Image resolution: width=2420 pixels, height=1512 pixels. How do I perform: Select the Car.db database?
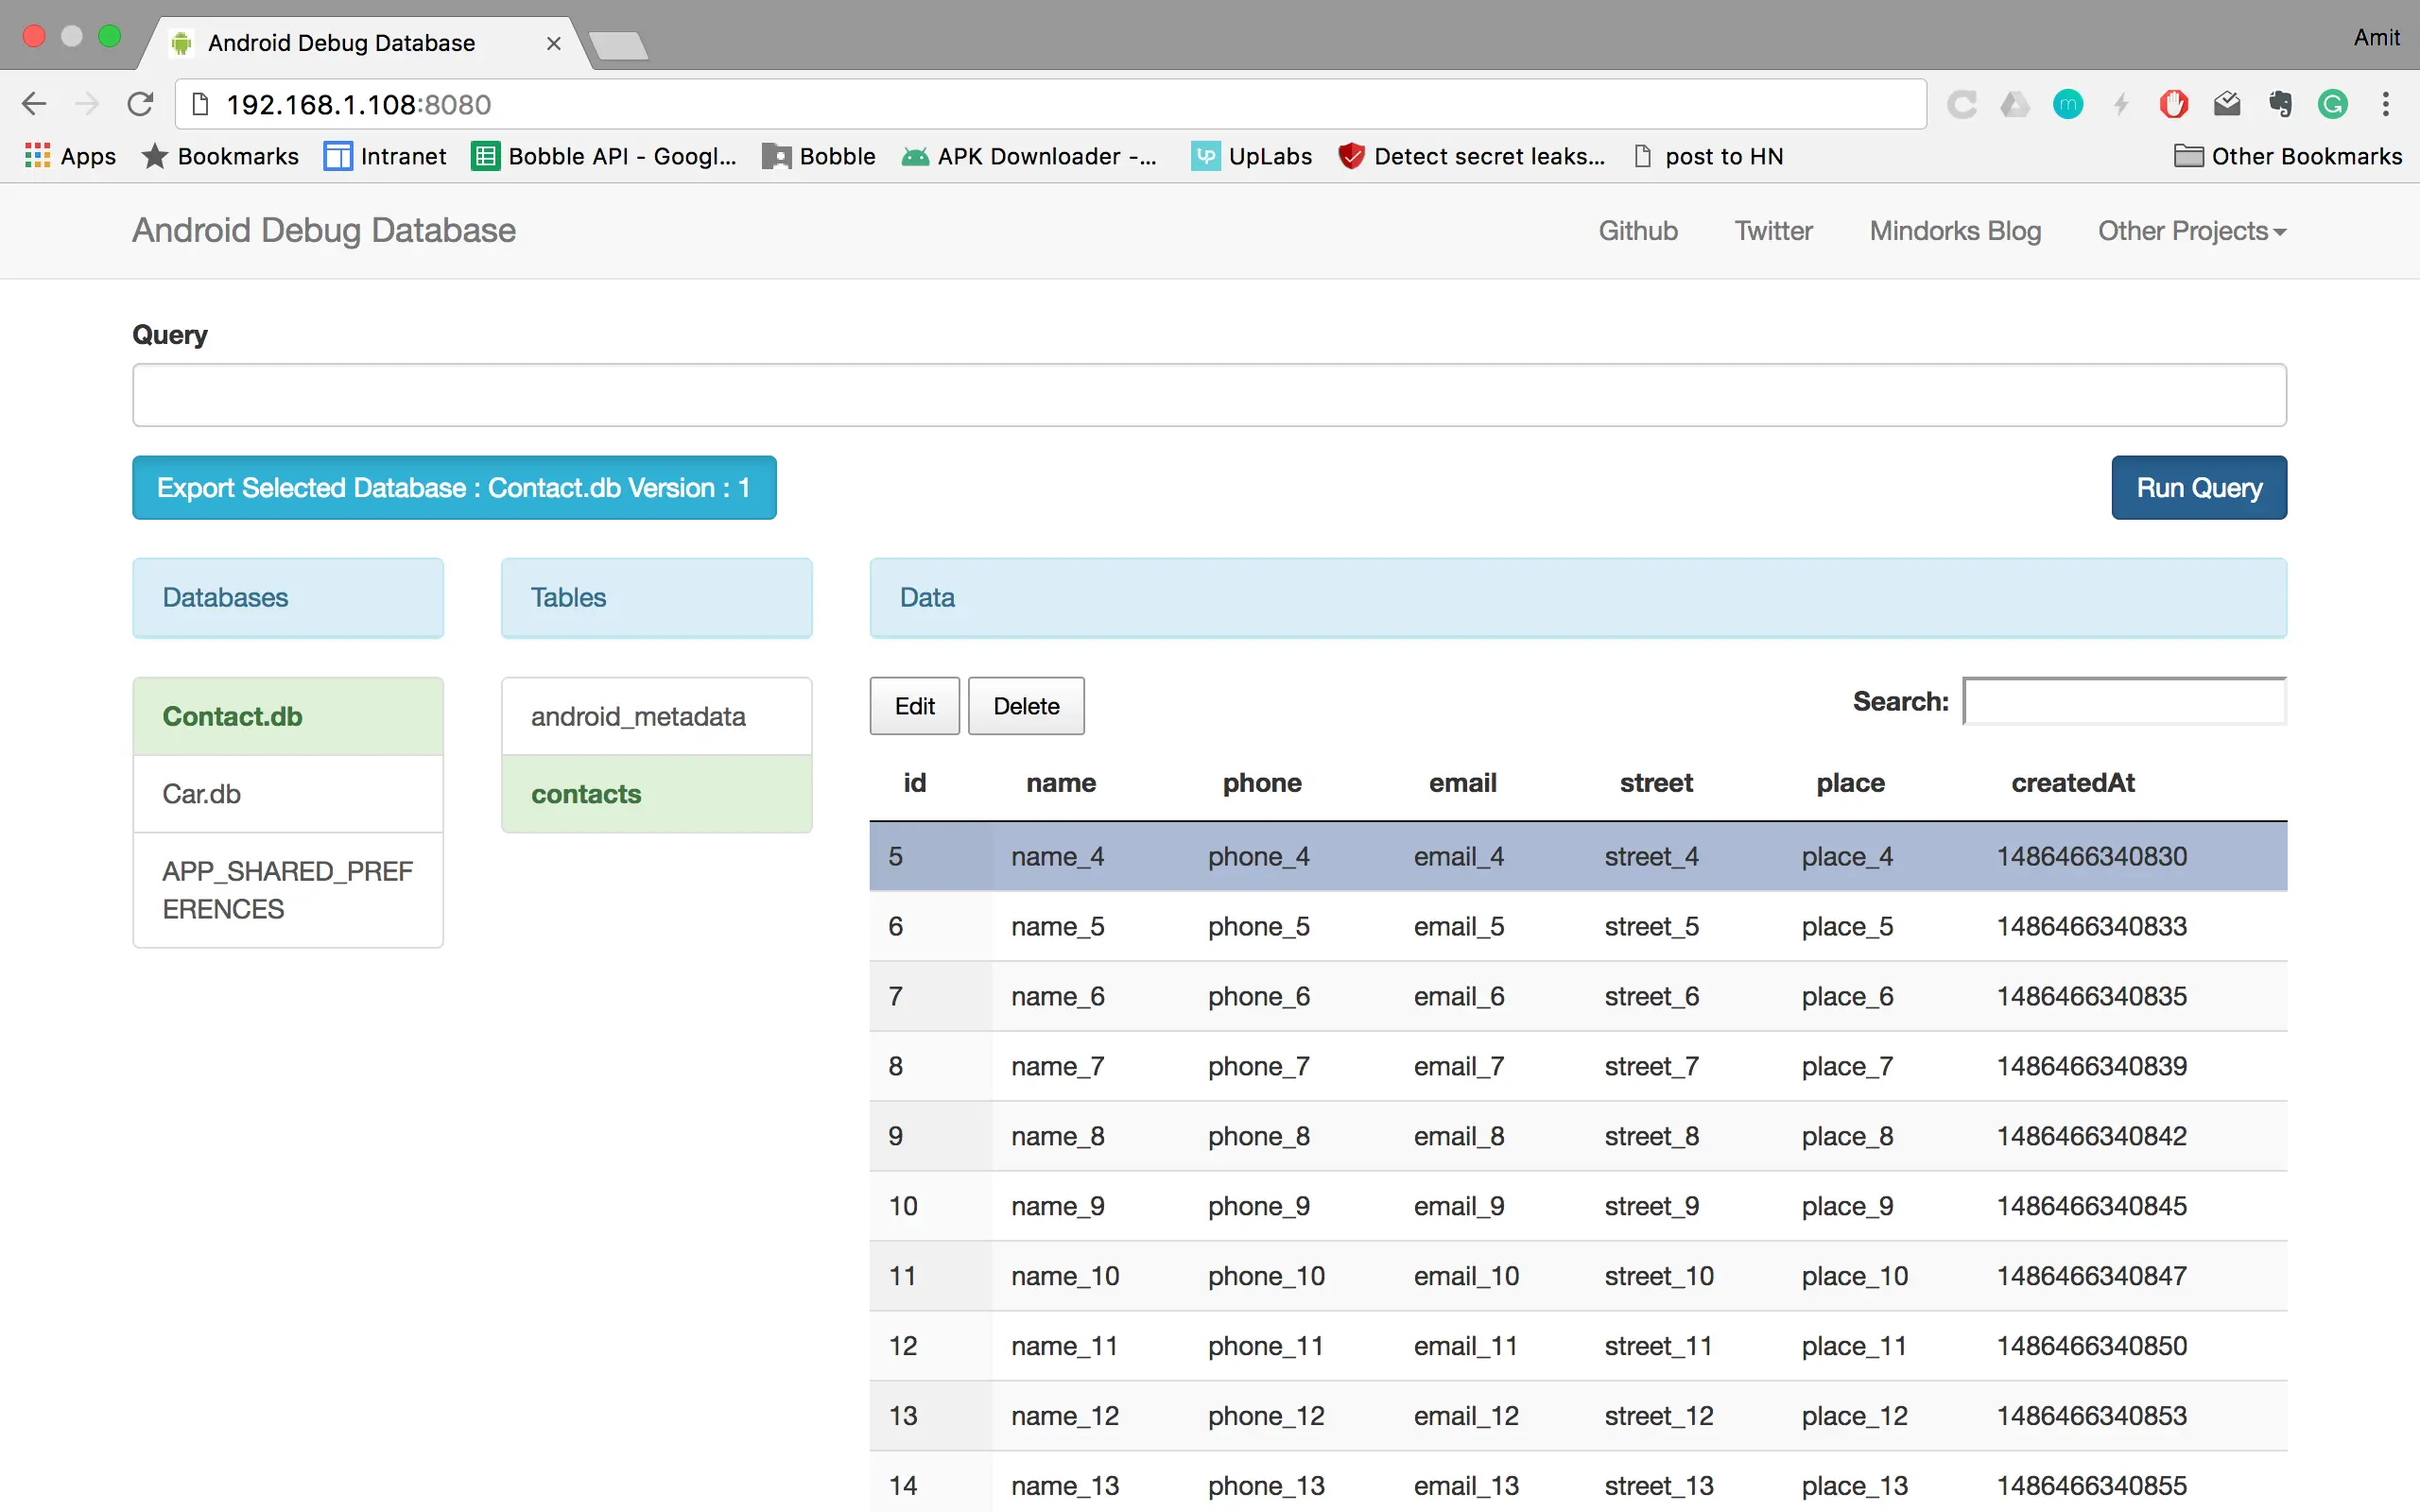288,794
